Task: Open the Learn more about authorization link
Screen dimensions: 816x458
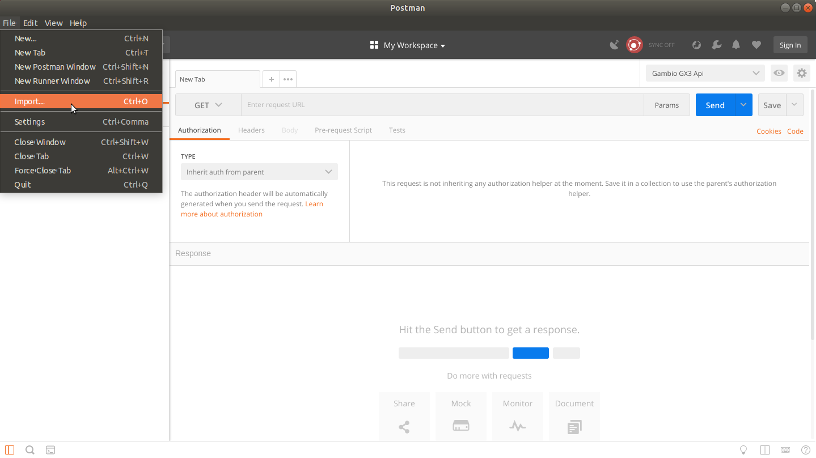Action: click(x=221, y=214)
